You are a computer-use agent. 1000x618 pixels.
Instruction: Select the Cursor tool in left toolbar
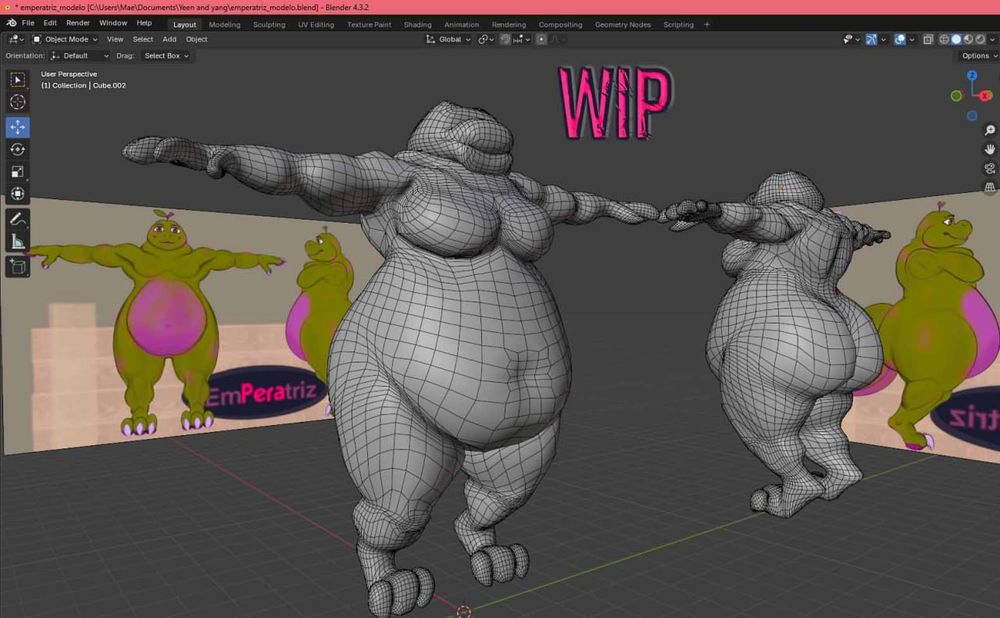pyautogui.click(x=18, y=102)
